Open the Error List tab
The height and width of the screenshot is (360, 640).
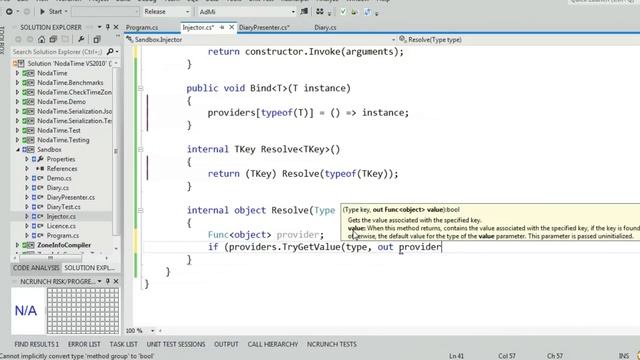point(84,344)
